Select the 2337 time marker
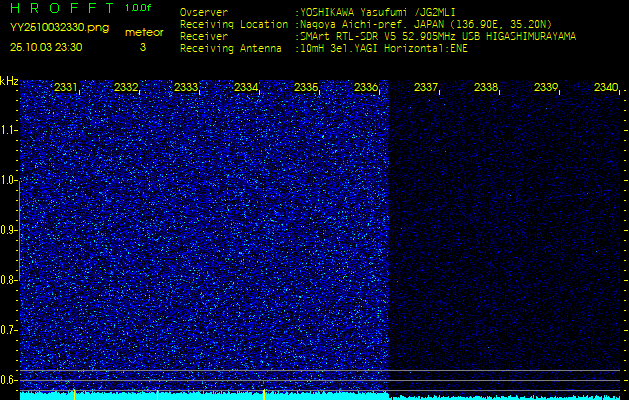Viewport: 629px width, 400px height. coord(426,87)
